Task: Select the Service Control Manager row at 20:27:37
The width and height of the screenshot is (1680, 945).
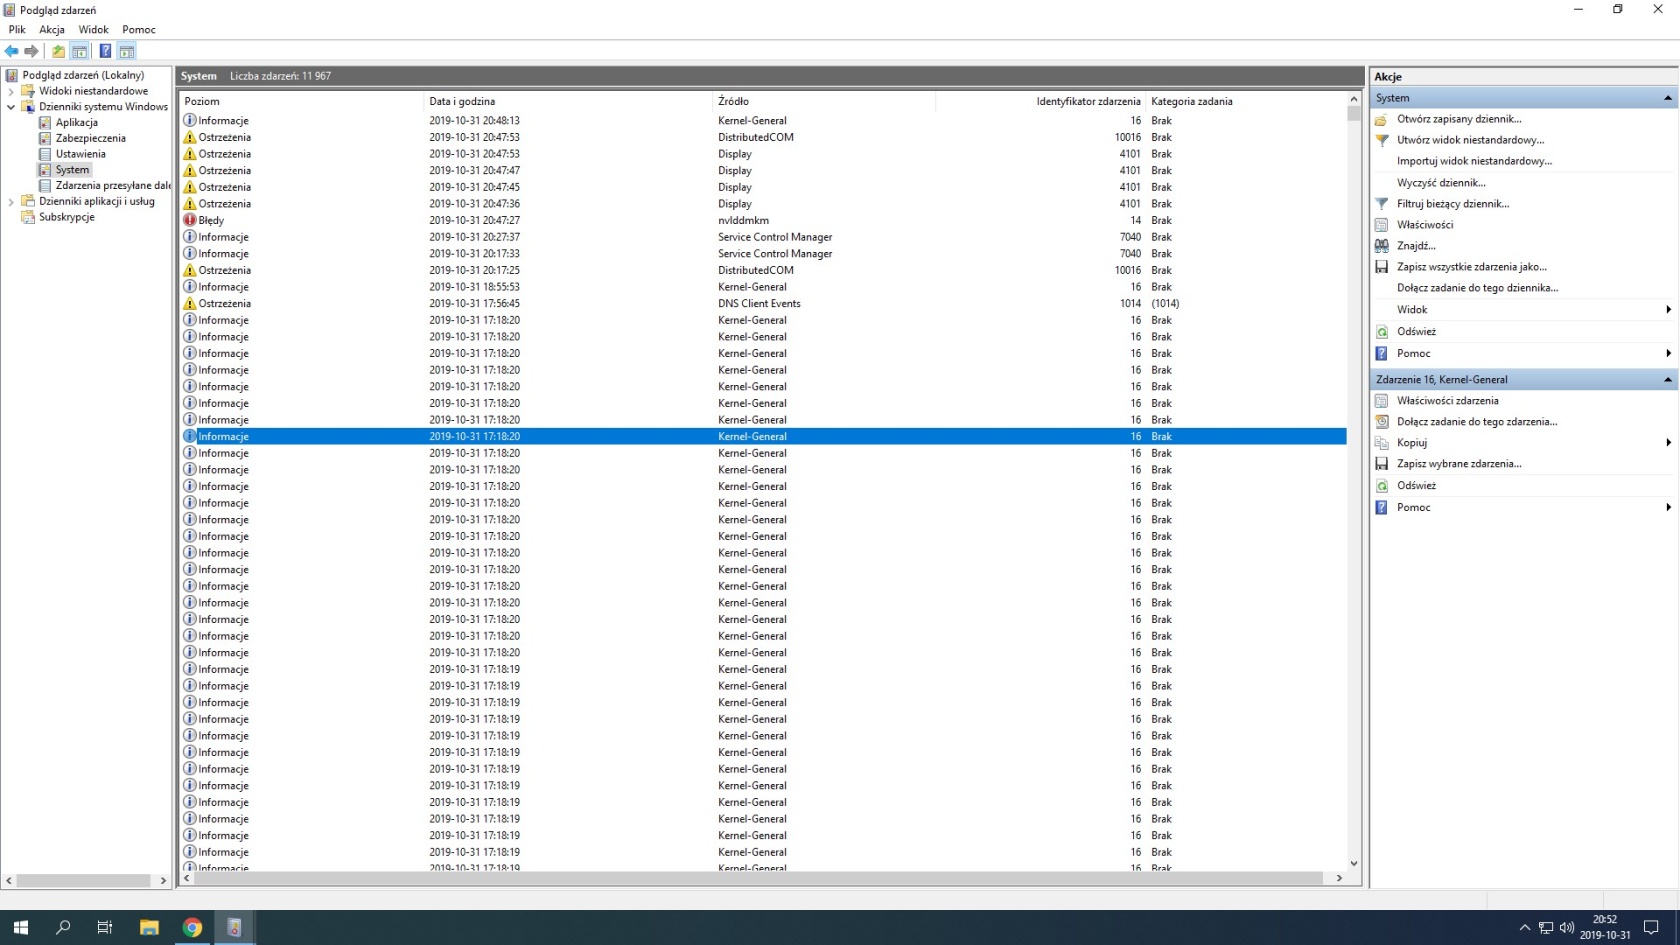Action: click(x=763, y=237)
